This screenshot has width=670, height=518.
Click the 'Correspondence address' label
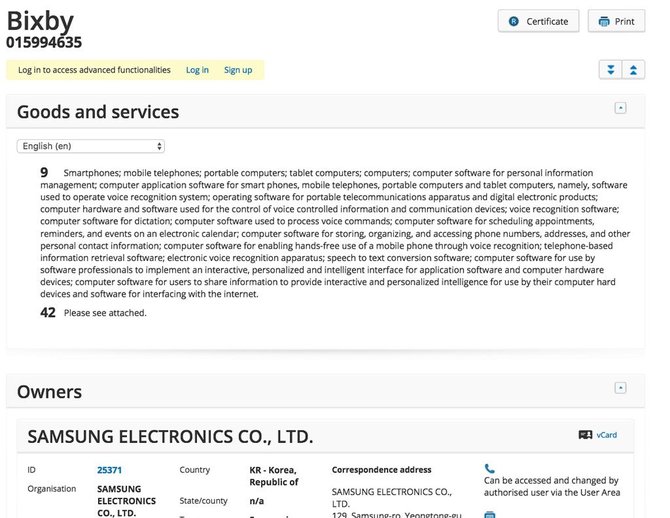[382, 470]
